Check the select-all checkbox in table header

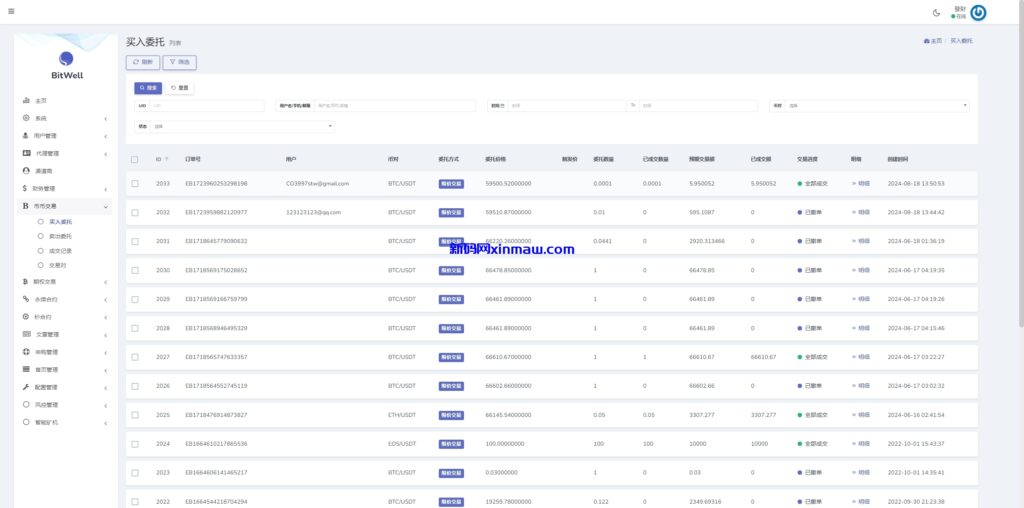[135, 159]
